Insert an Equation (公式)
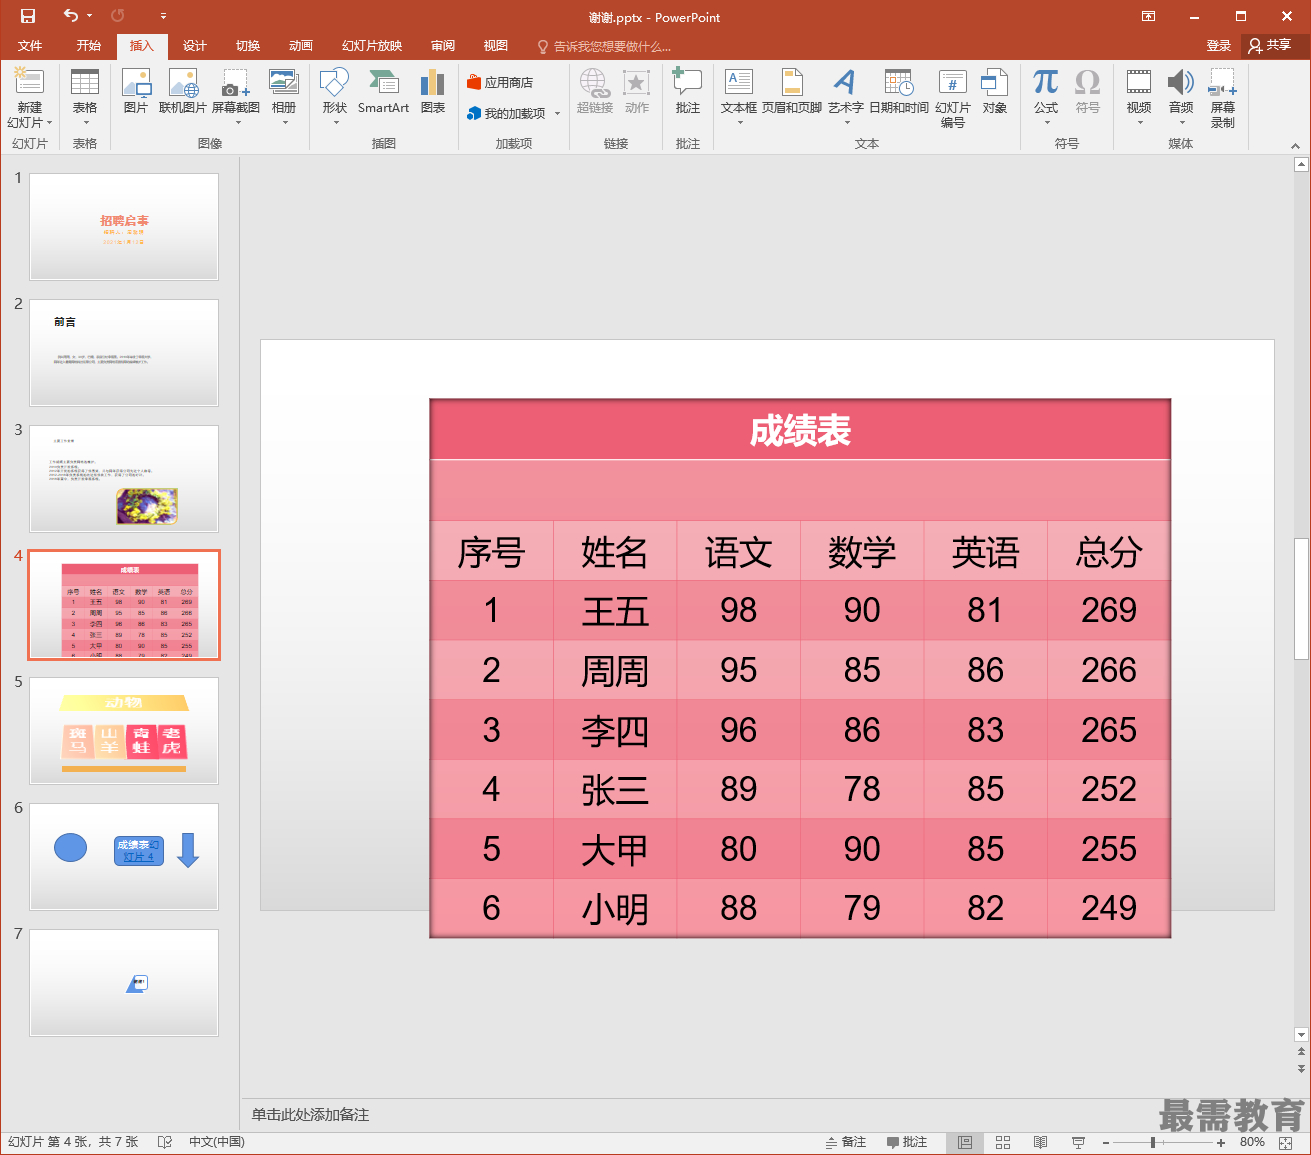 [x=1046, y=96]
